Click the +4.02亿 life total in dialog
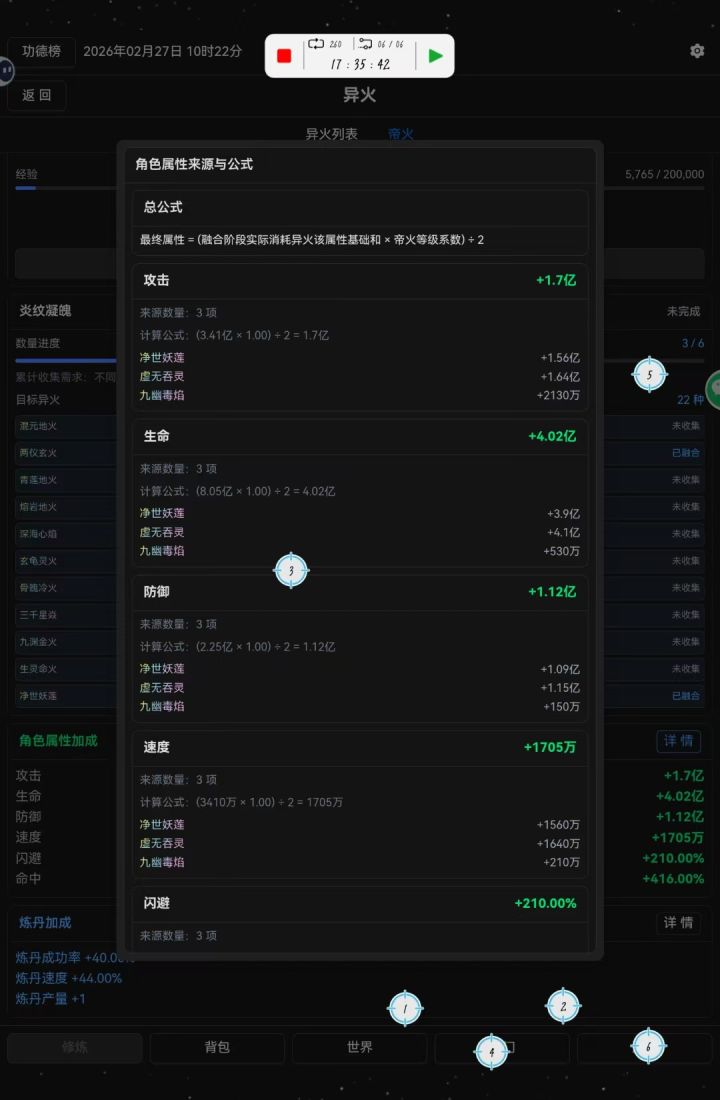This screenshot has width=720, height=1100. click(x=552, y=436)
